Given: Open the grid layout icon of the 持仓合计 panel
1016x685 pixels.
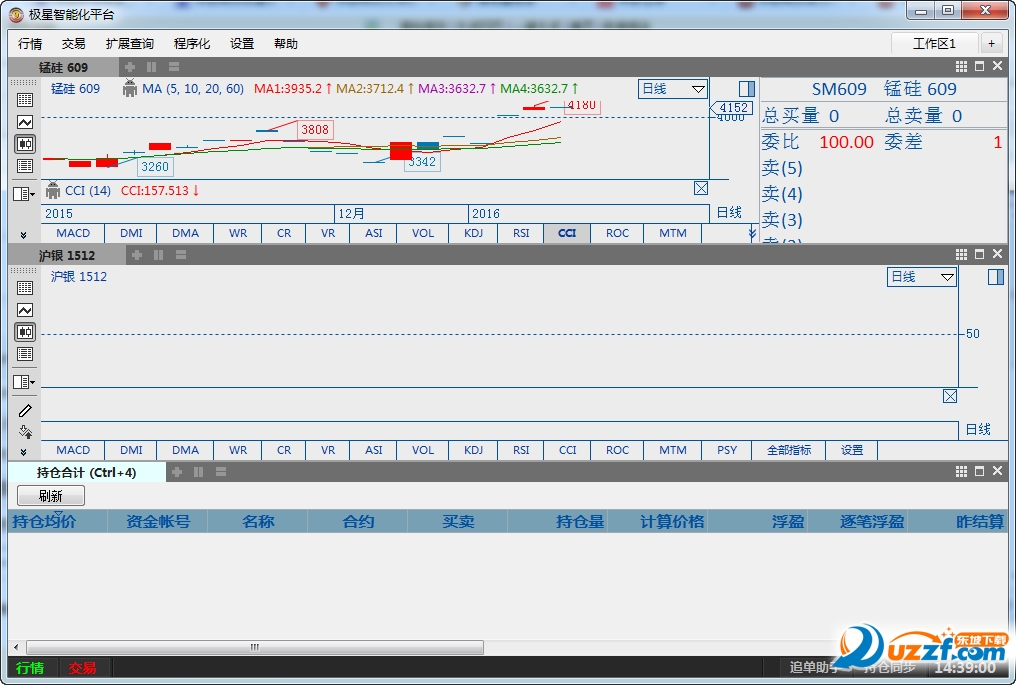Looking at the screenshot, I should 962,471.
